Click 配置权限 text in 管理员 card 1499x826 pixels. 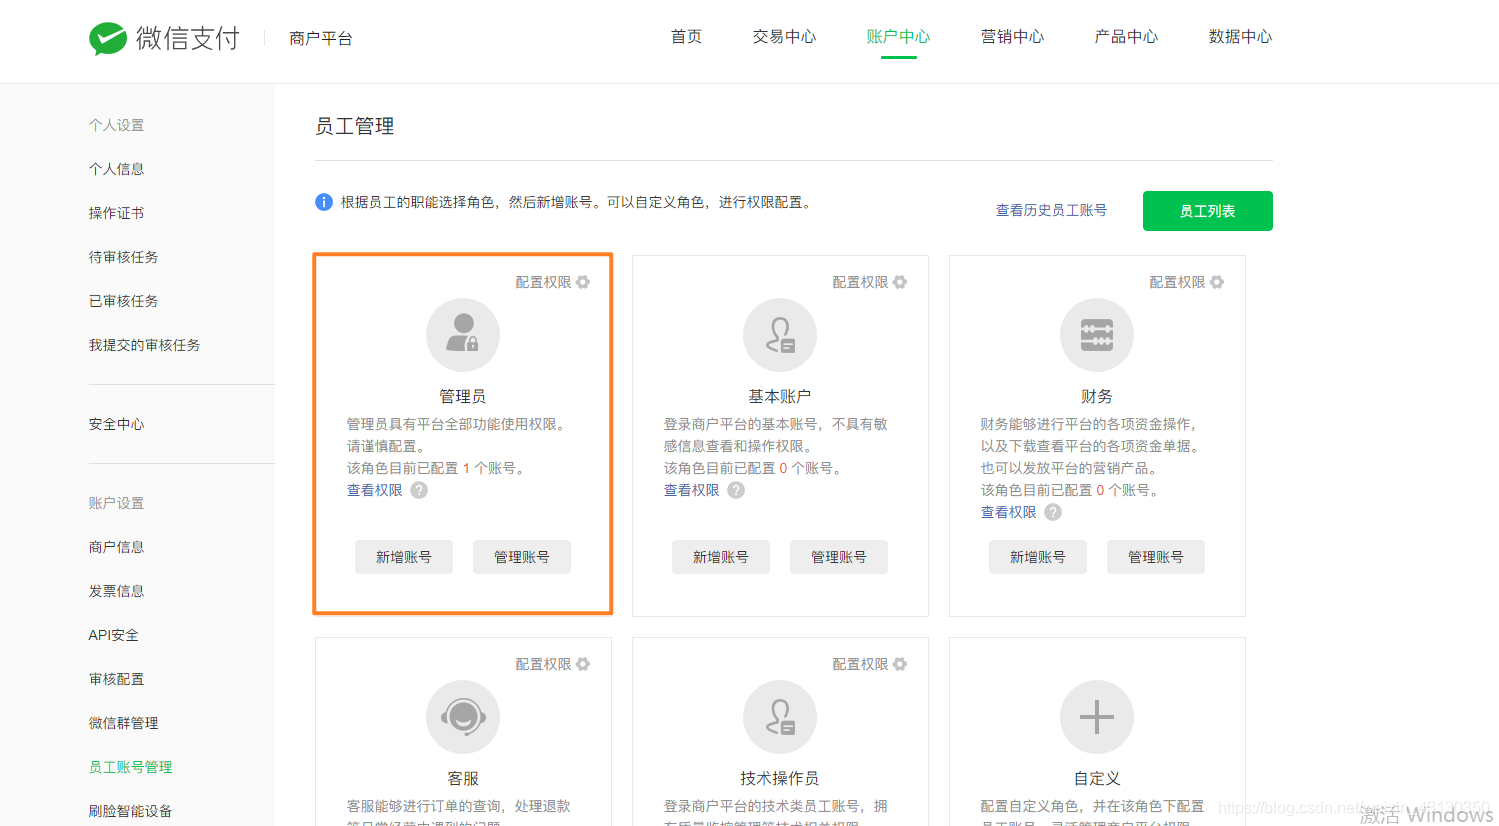(543, 282)
